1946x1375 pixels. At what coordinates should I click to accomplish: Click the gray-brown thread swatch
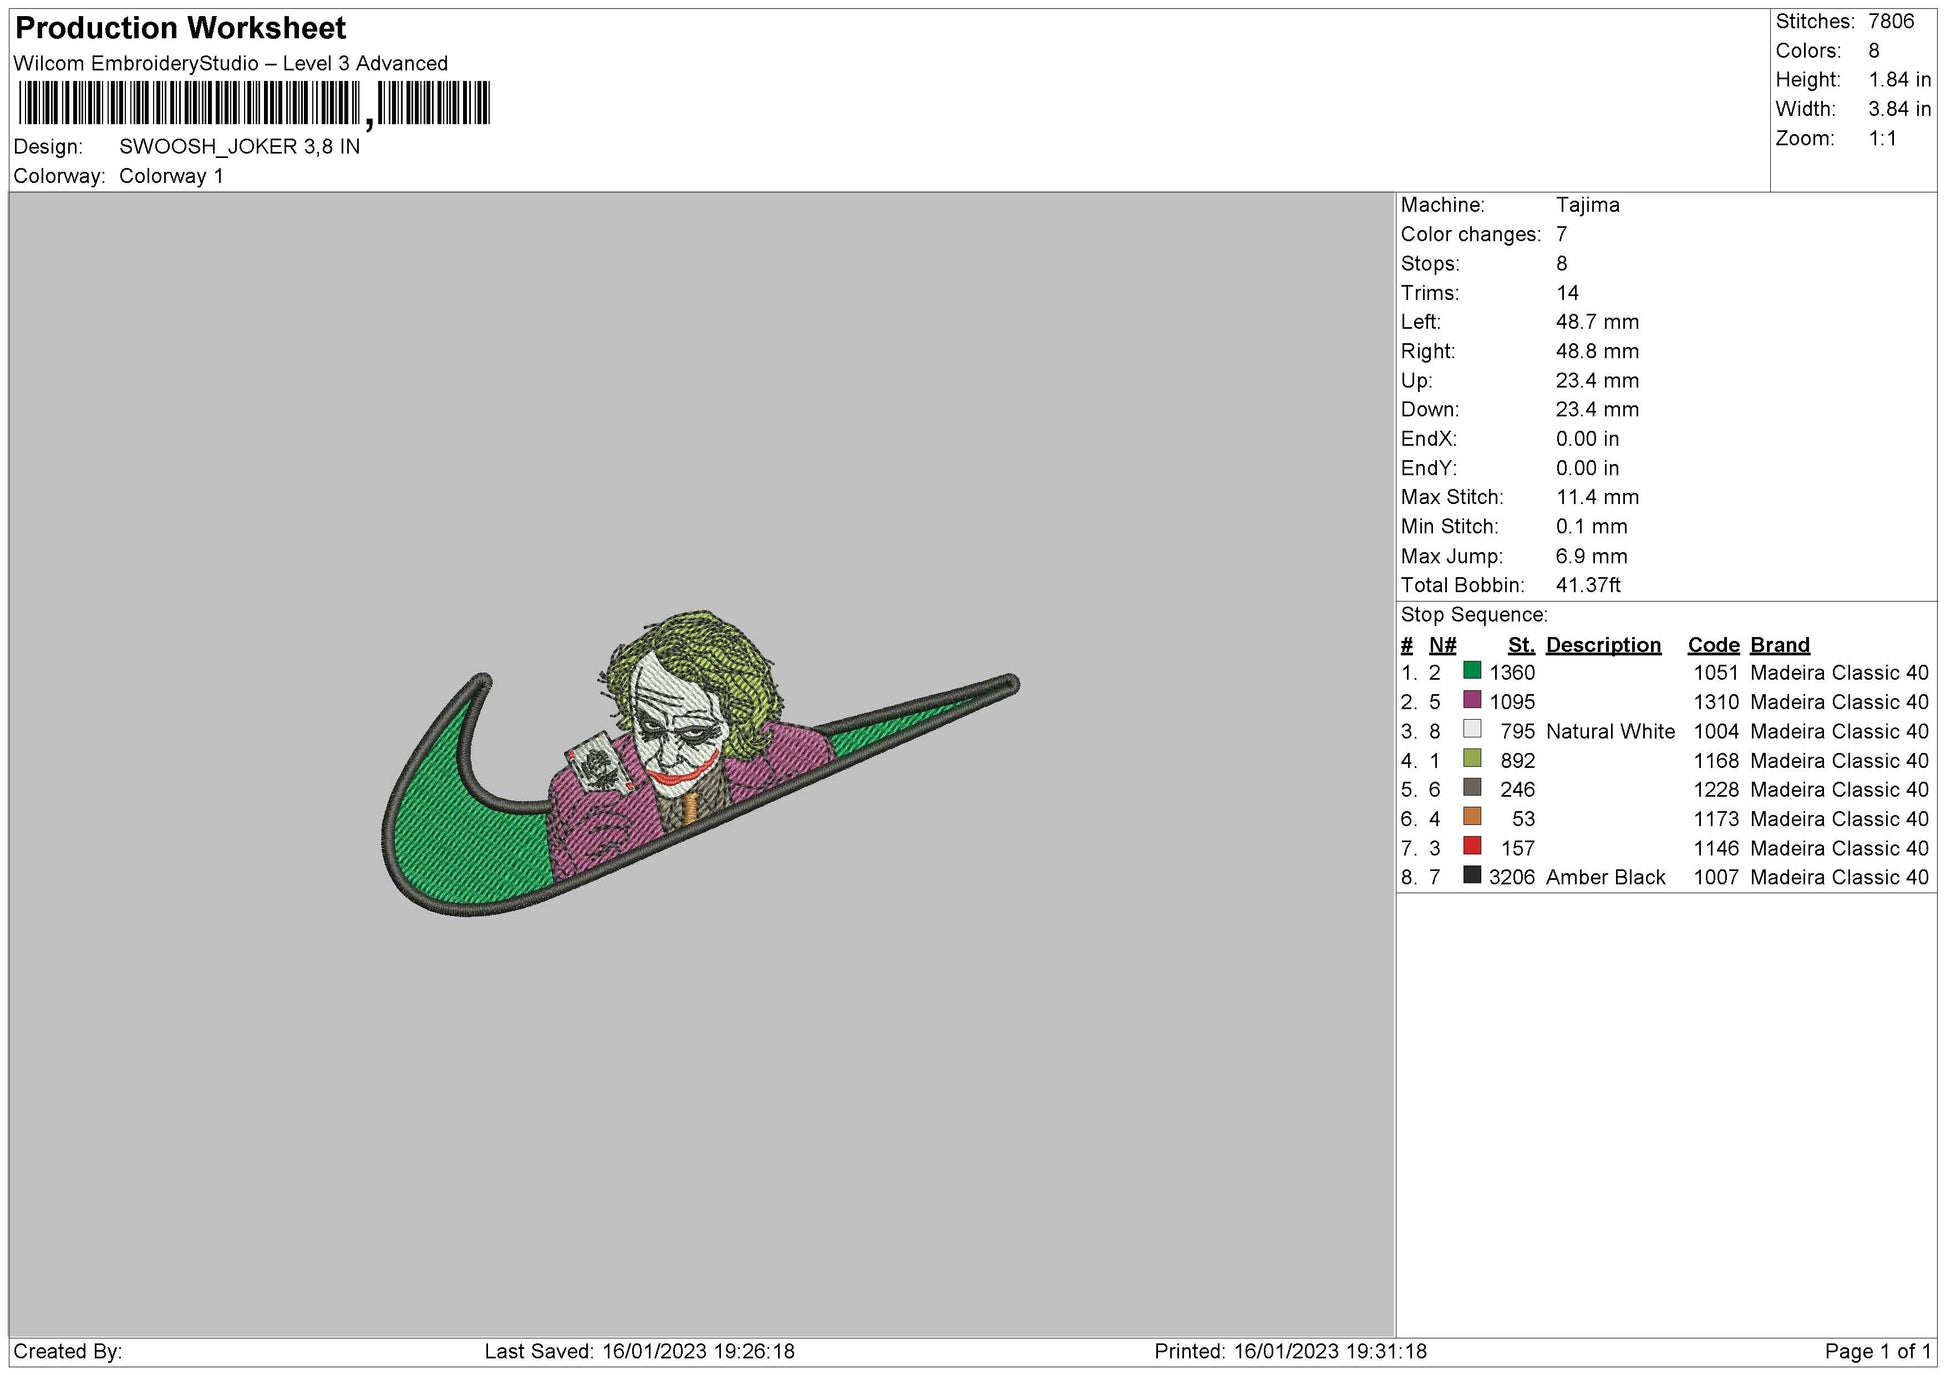pos(1471,787)
